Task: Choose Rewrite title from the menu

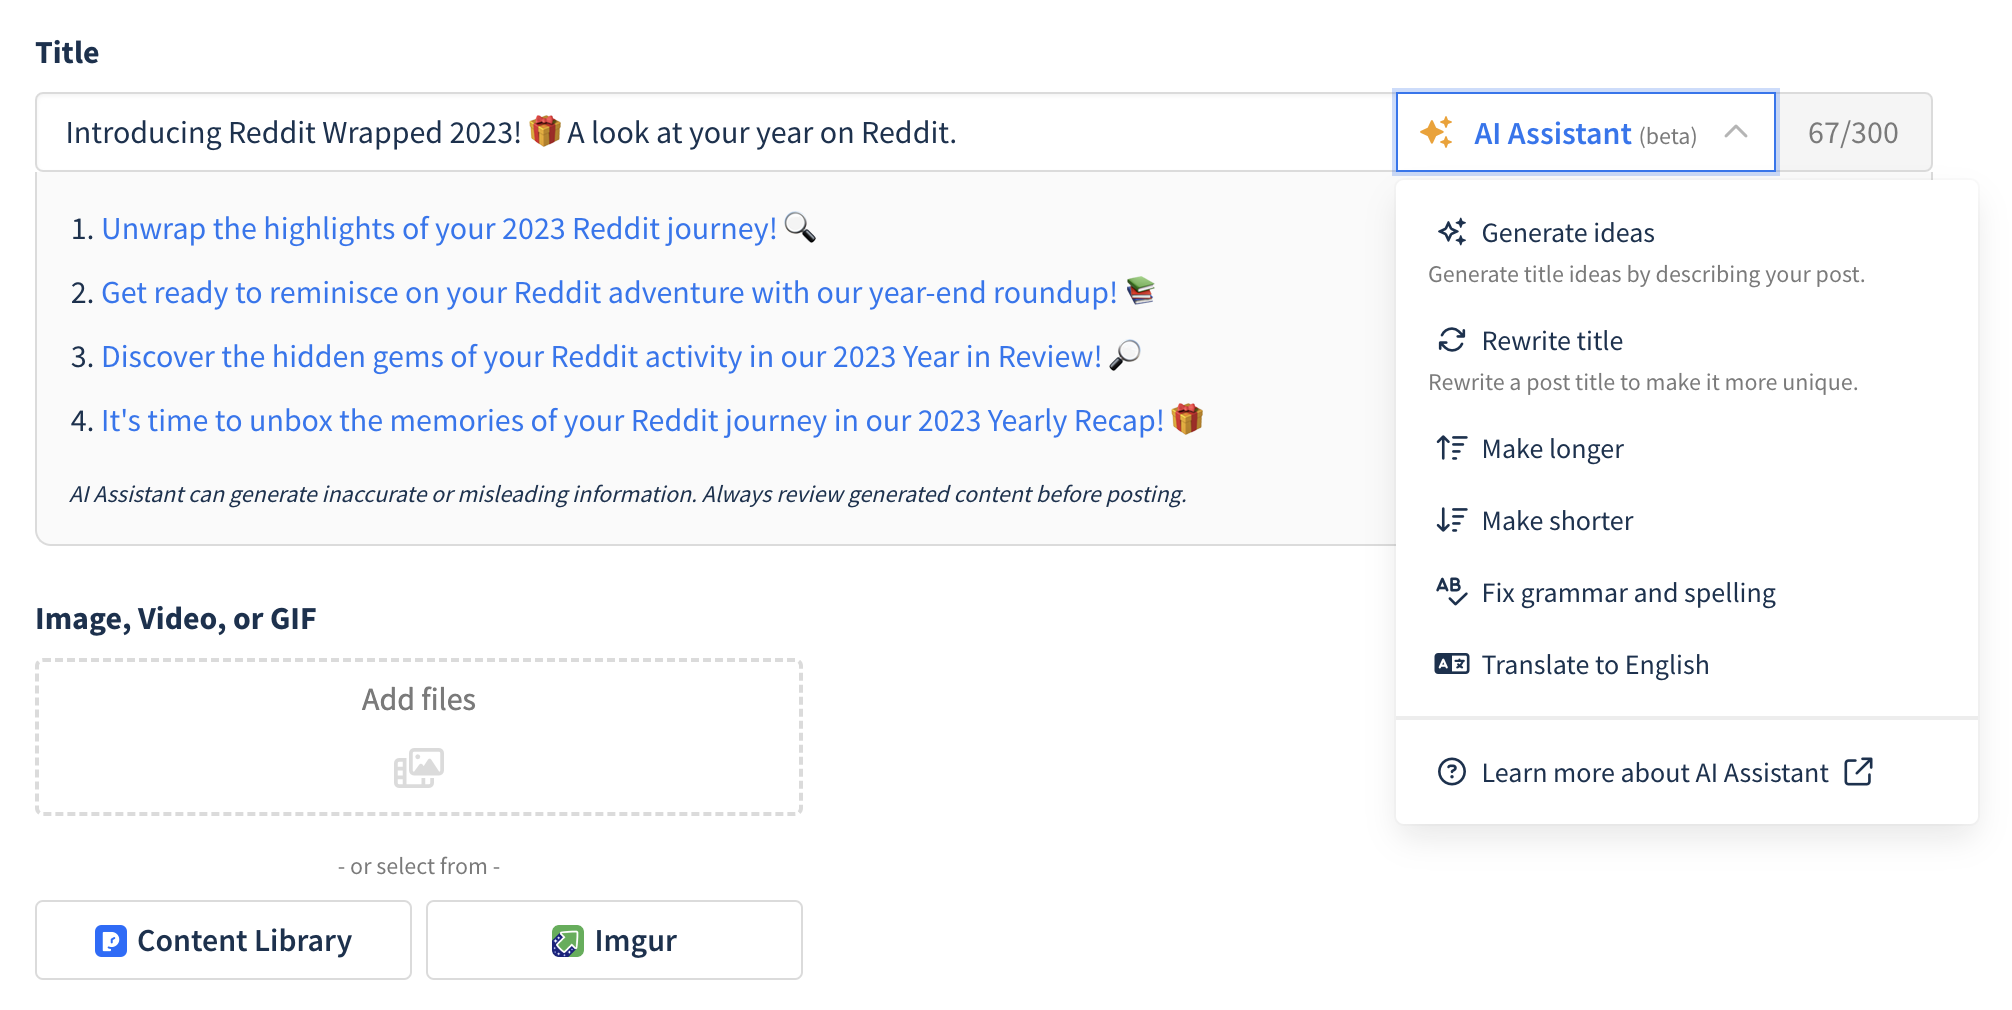Action: [1552, 341]
